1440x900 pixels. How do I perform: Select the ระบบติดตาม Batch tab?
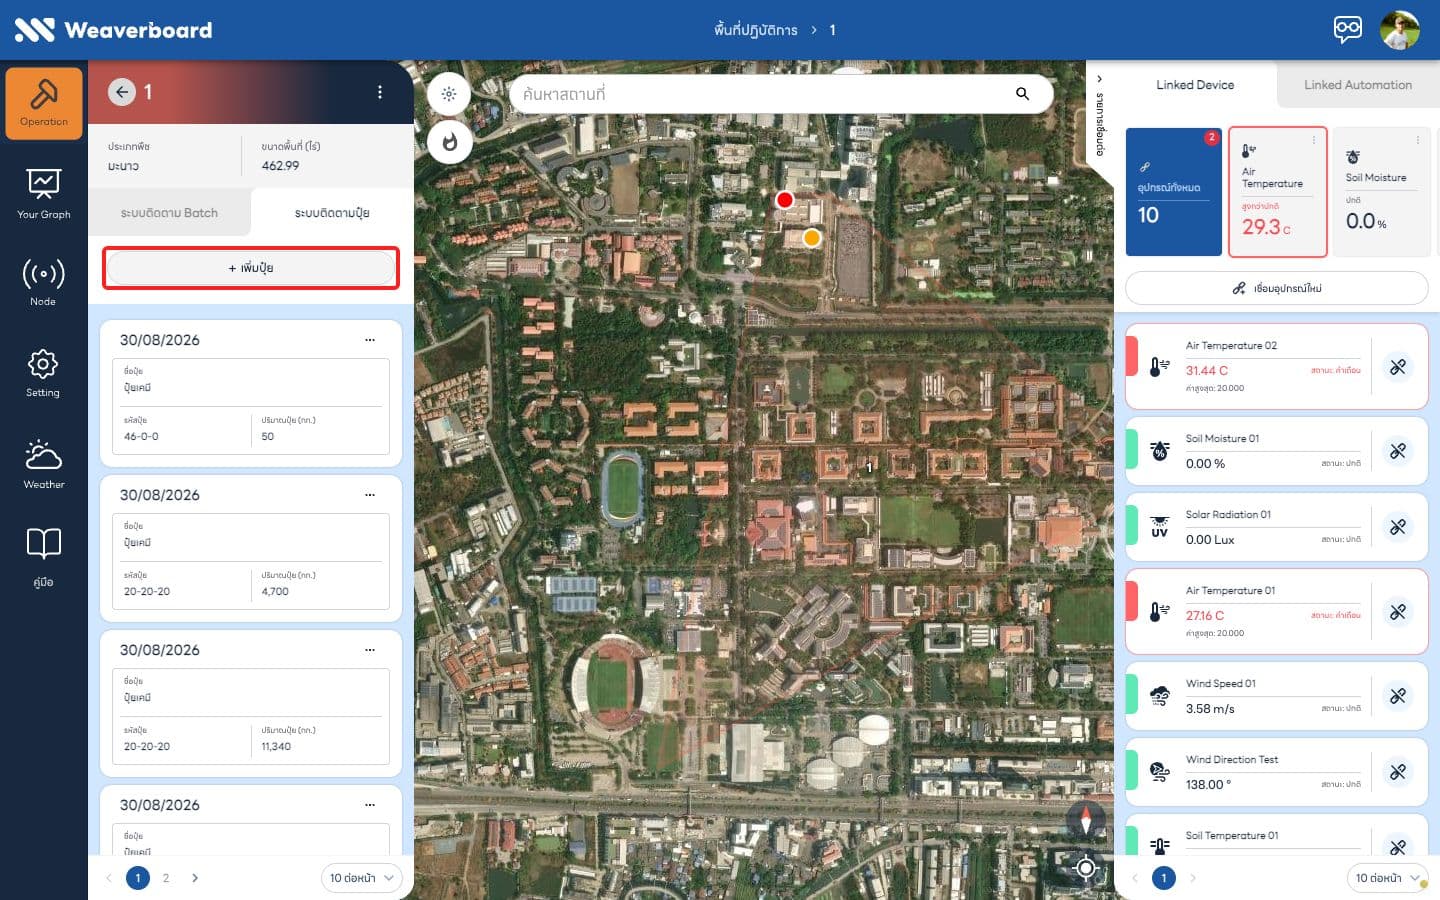169,213
